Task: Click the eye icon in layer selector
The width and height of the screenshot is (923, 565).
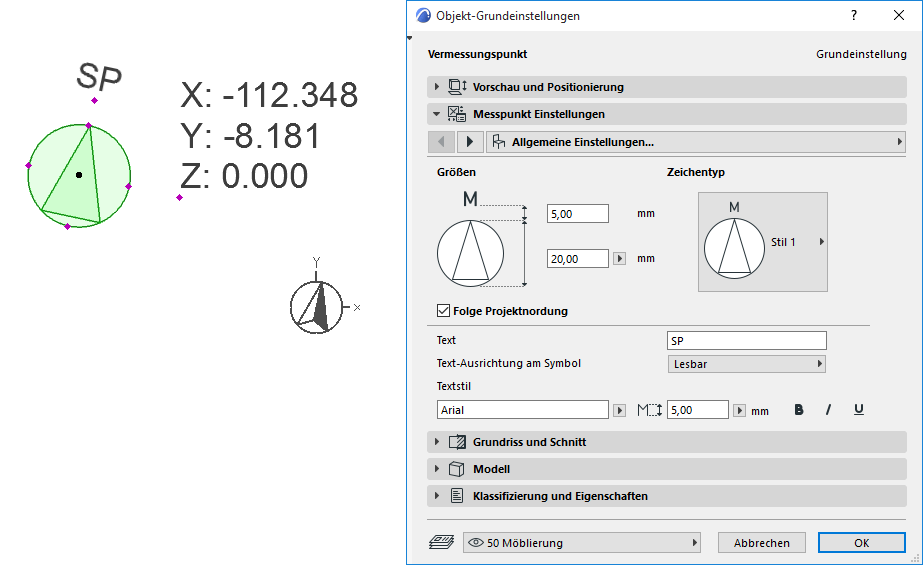Action: [476, 543]
